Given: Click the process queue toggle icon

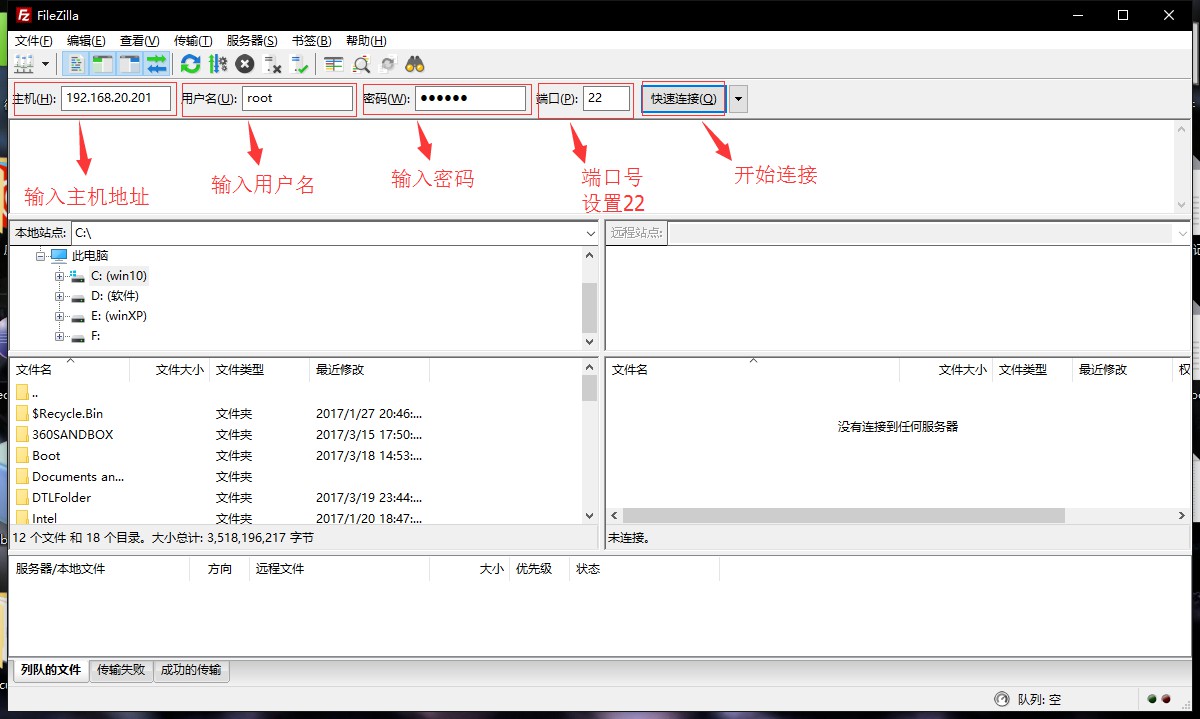Looking at the screenshot, I should 218,64.
